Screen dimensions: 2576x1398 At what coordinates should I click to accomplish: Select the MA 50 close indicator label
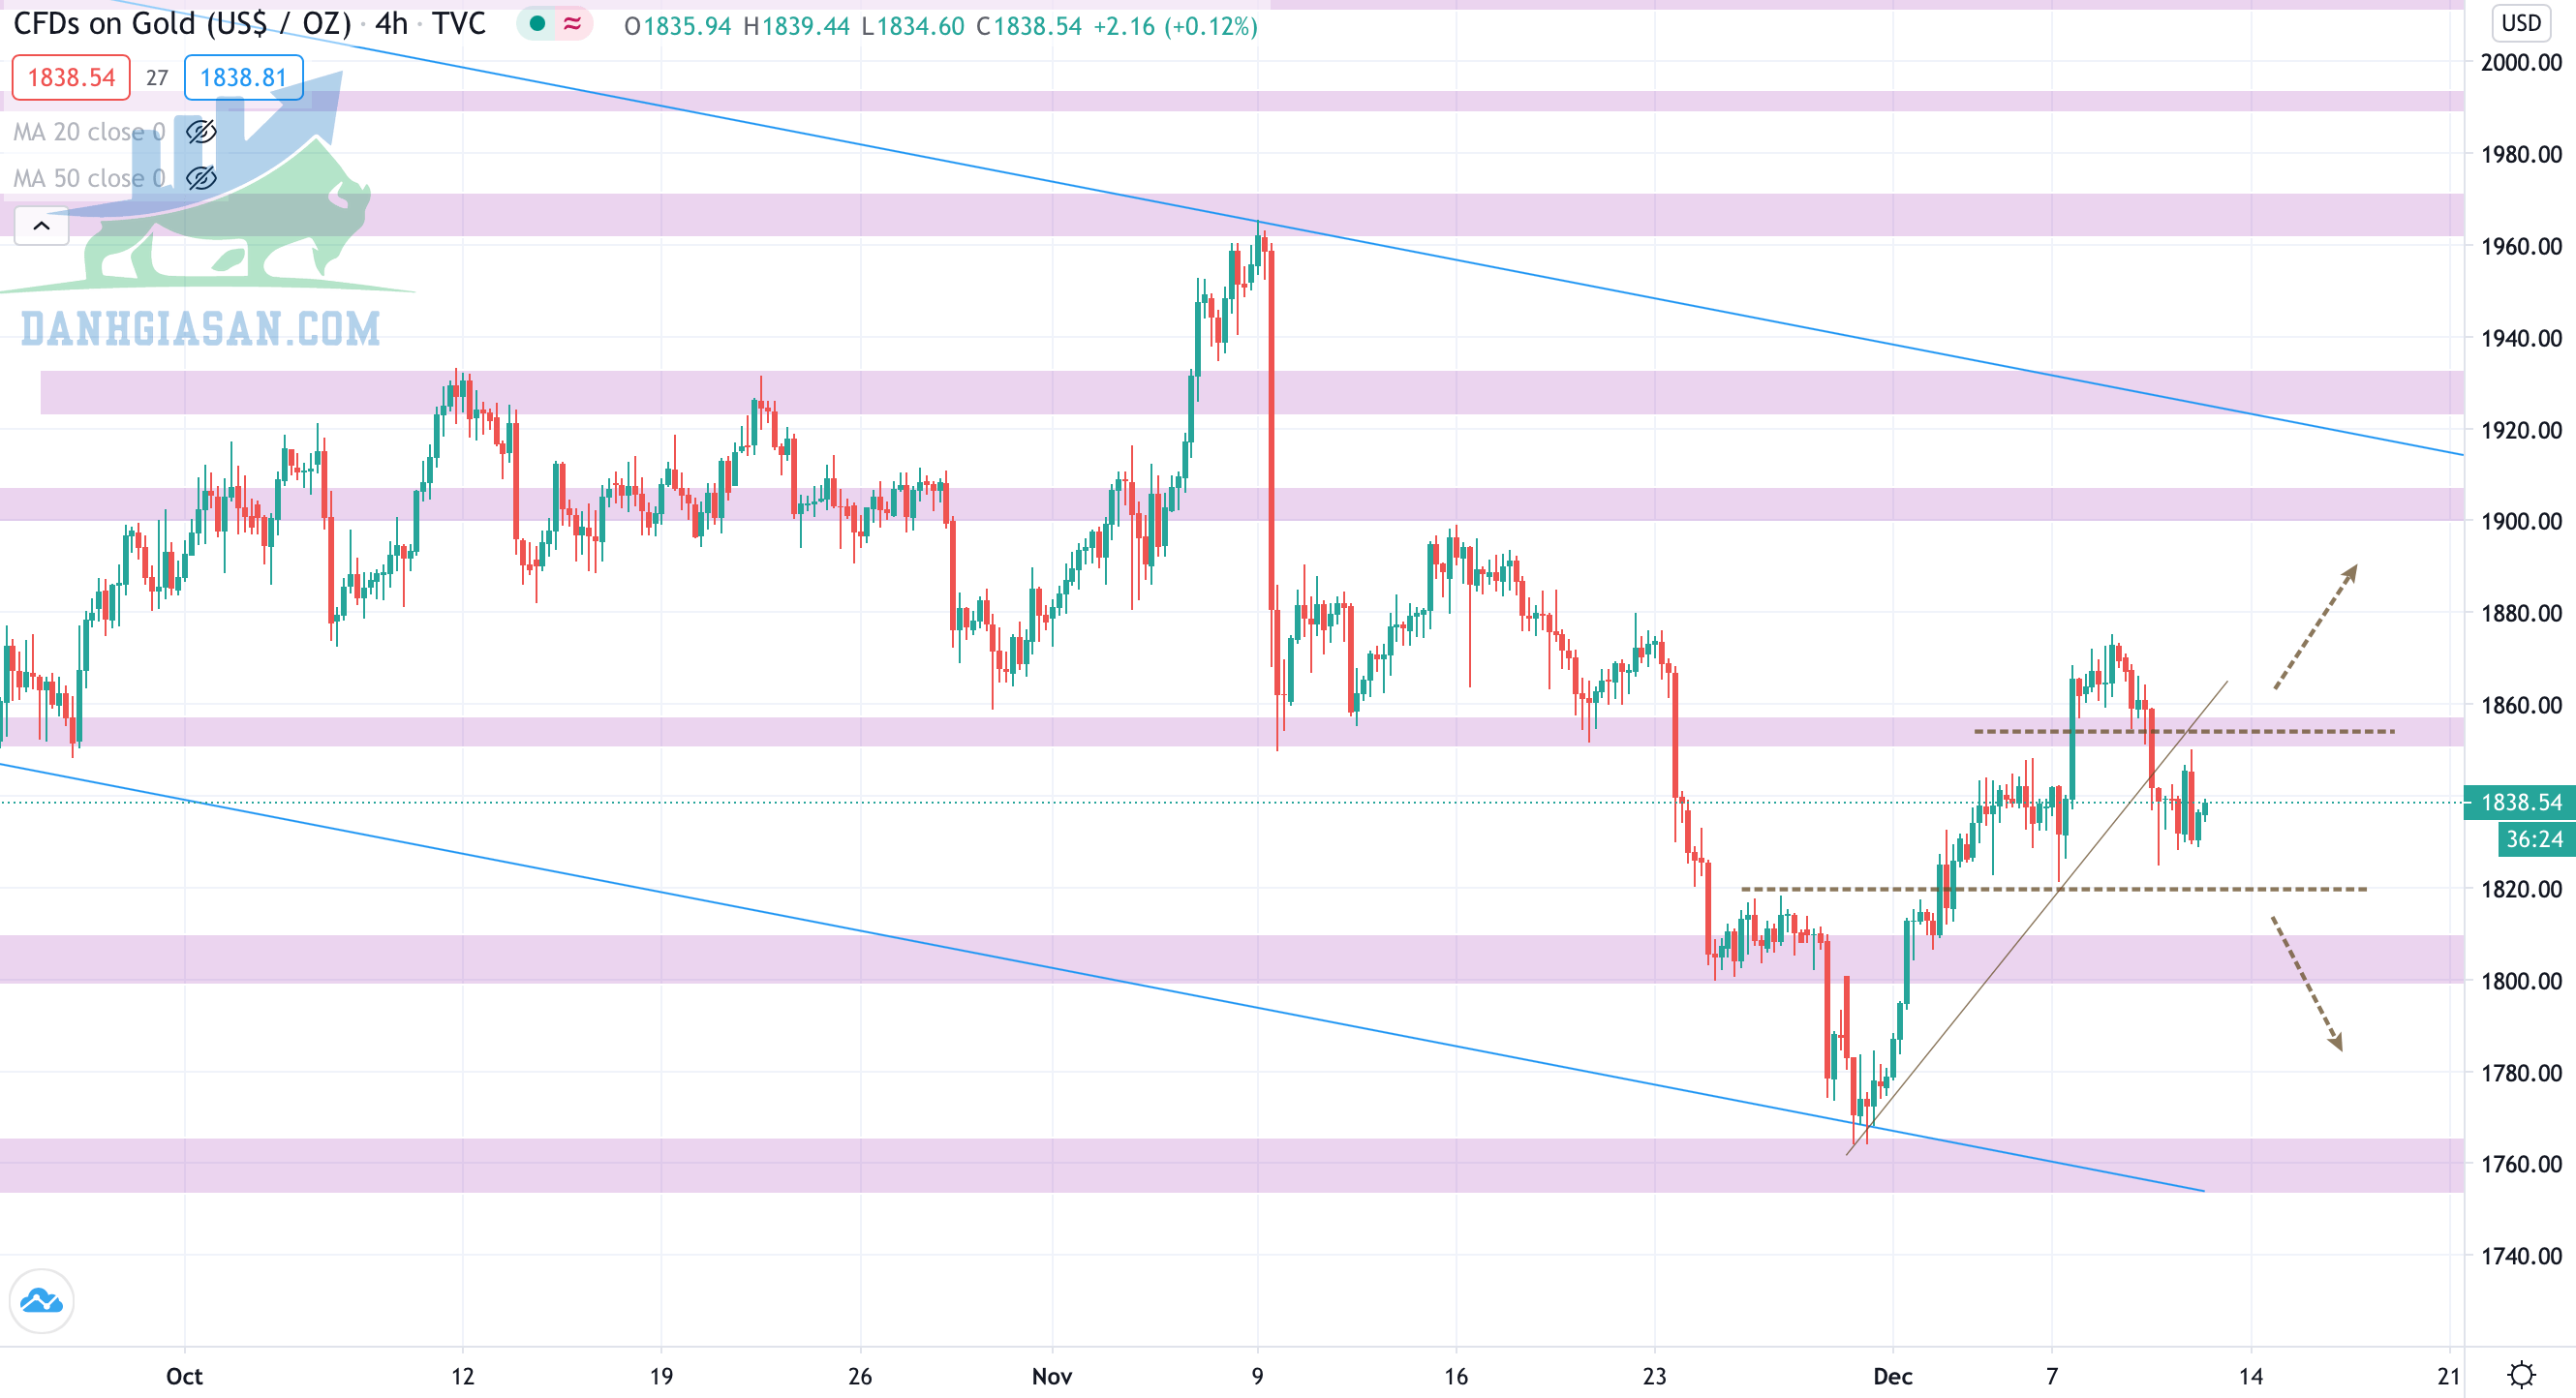[x=89, y=178]
